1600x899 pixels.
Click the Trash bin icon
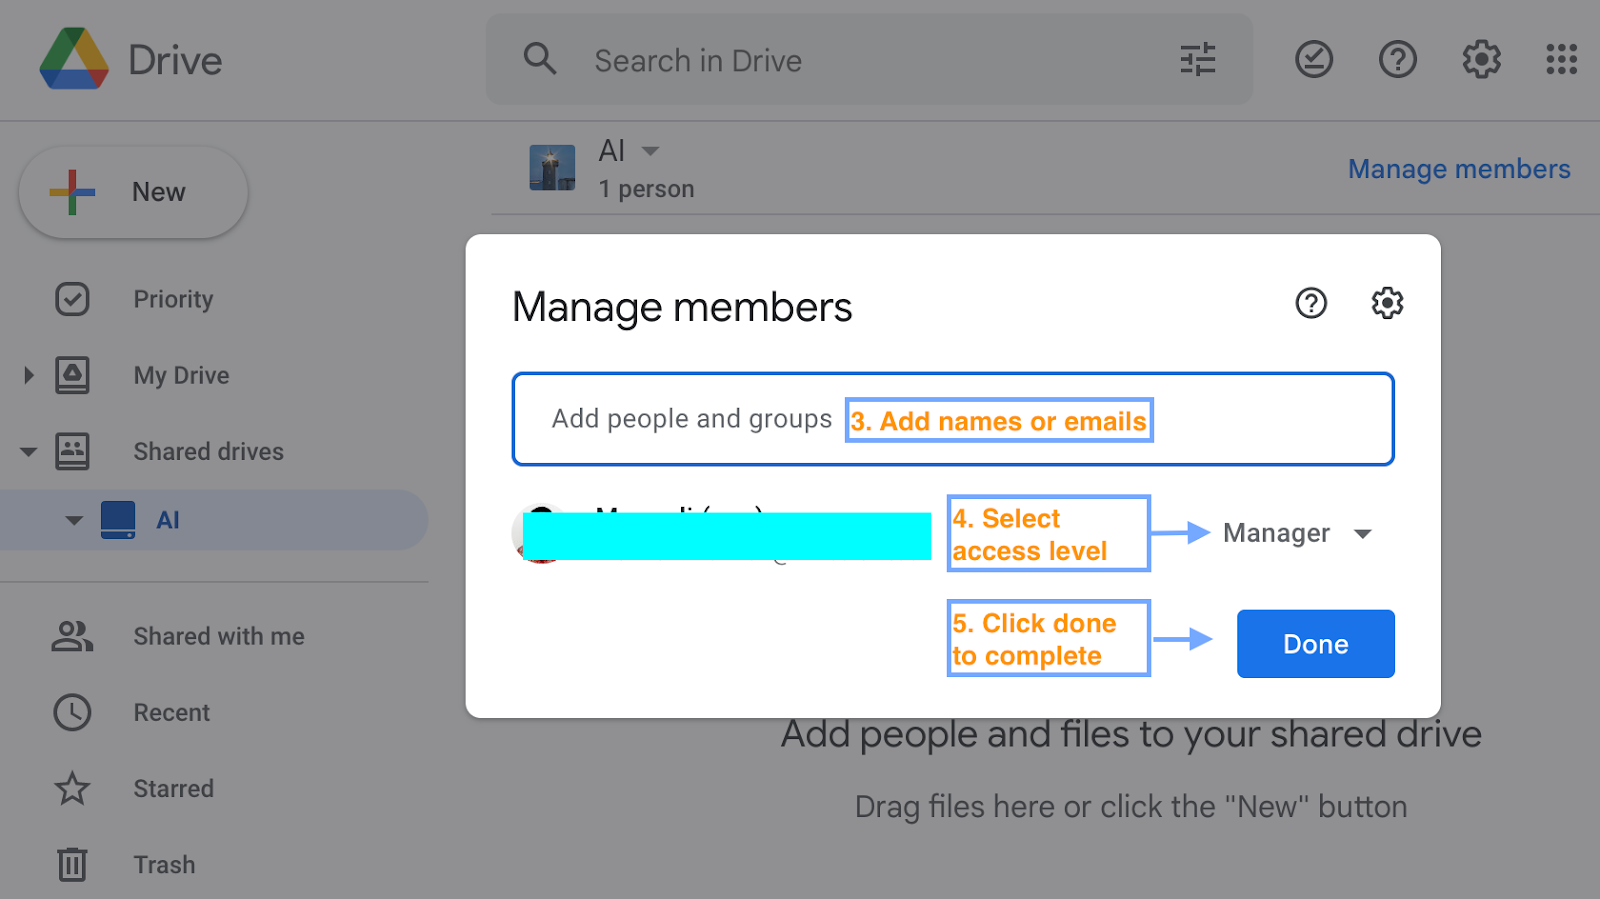(x=72, y=864)
